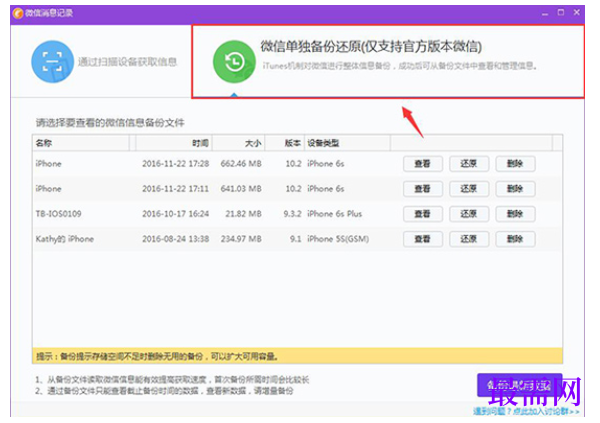Click 删除 for iPhone backup 17:11

[x=515, y=189]
